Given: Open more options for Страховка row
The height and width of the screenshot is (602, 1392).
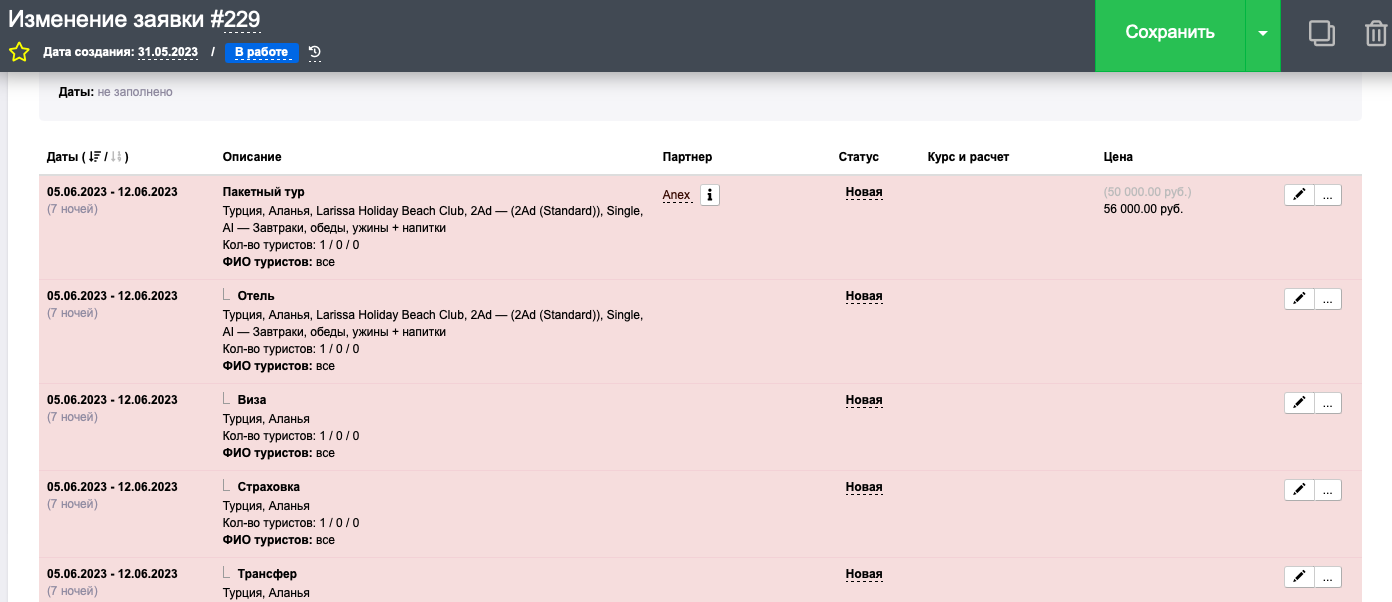Looking at the screenshot, I should point(1327,490).
